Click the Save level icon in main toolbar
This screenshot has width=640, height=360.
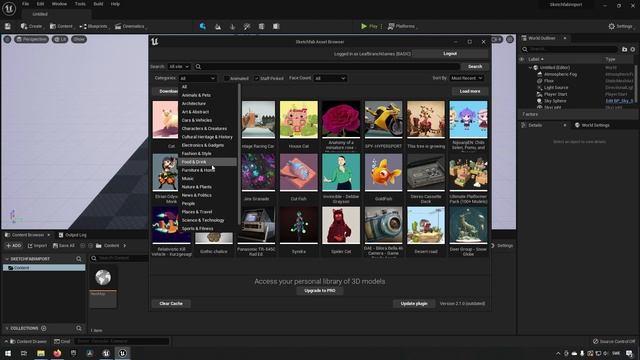(7, 26)
